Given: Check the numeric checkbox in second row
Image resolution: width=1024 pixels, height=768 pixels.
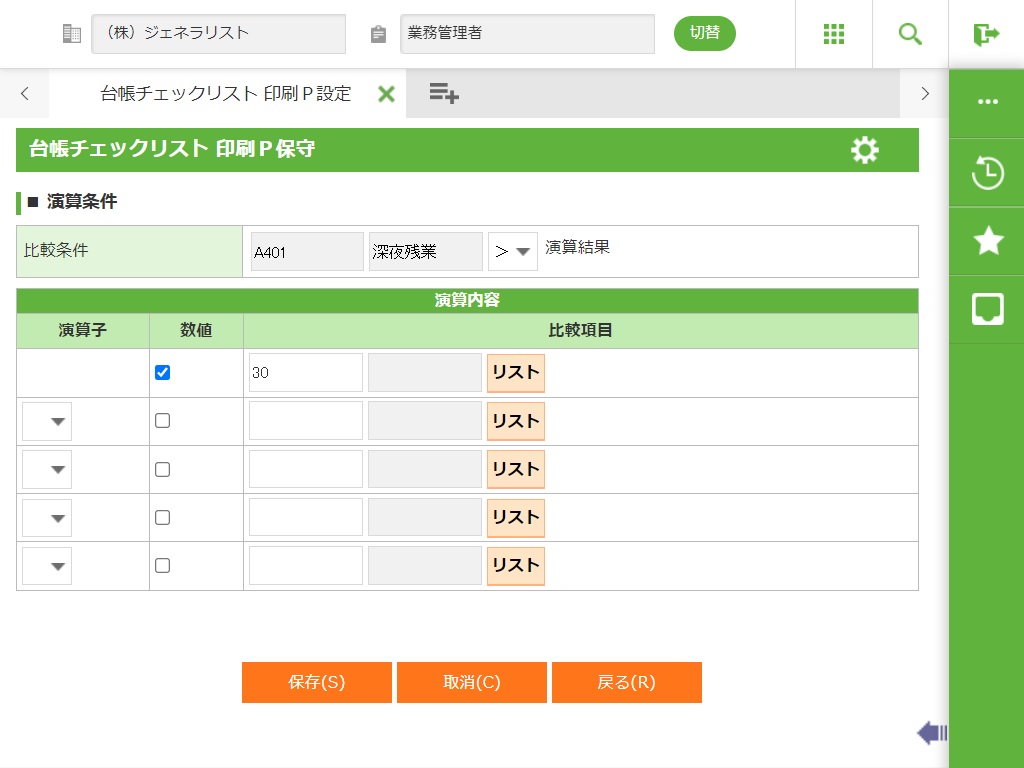Looking at the screenshot, I should (x=163, y=421).
